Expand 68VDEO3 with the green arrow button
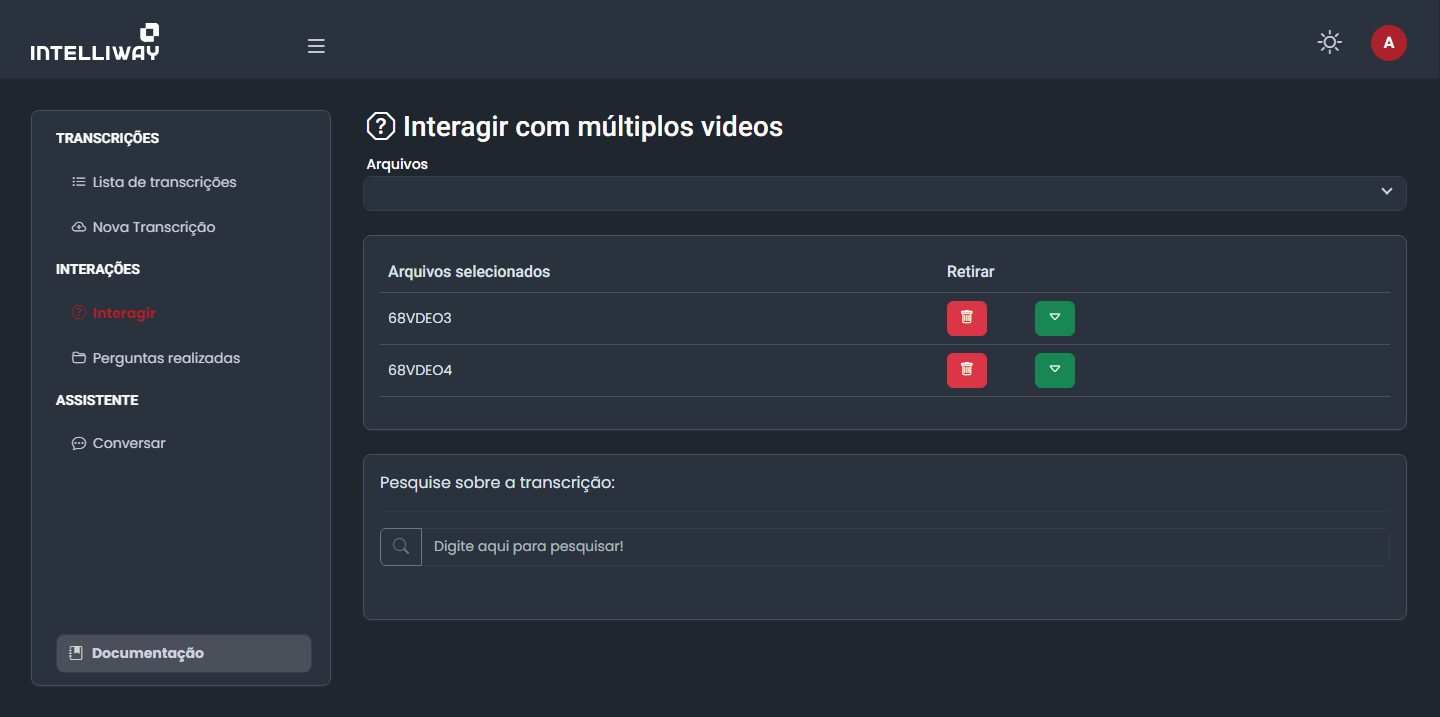This screenshot has height=717, width=1440. (x=1054, y=318)
